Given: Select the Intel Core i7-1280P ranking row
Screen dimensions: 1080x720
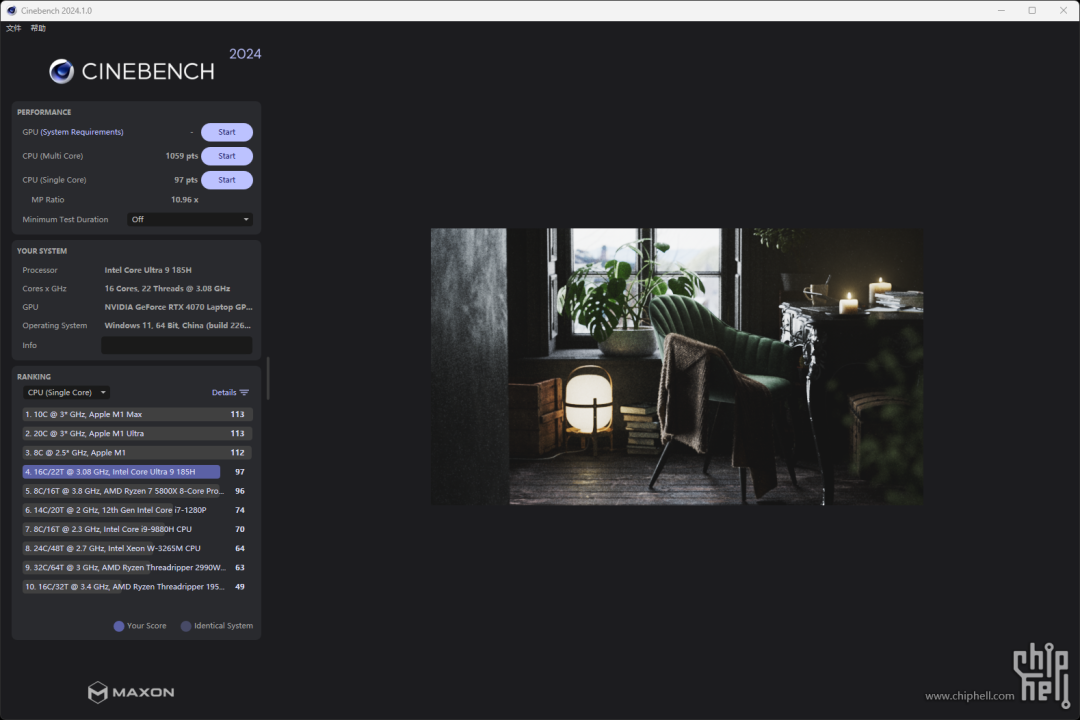Looking at the screenshot, I should point(138,511).
